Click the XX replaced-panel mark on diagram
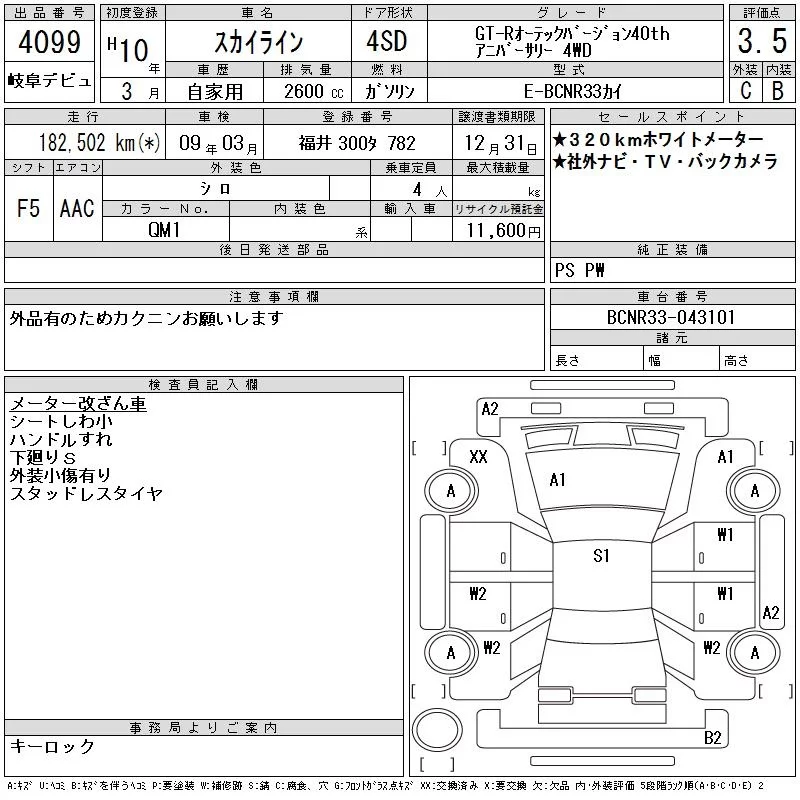This screenshot has height=800, width=800. point(478,456)
